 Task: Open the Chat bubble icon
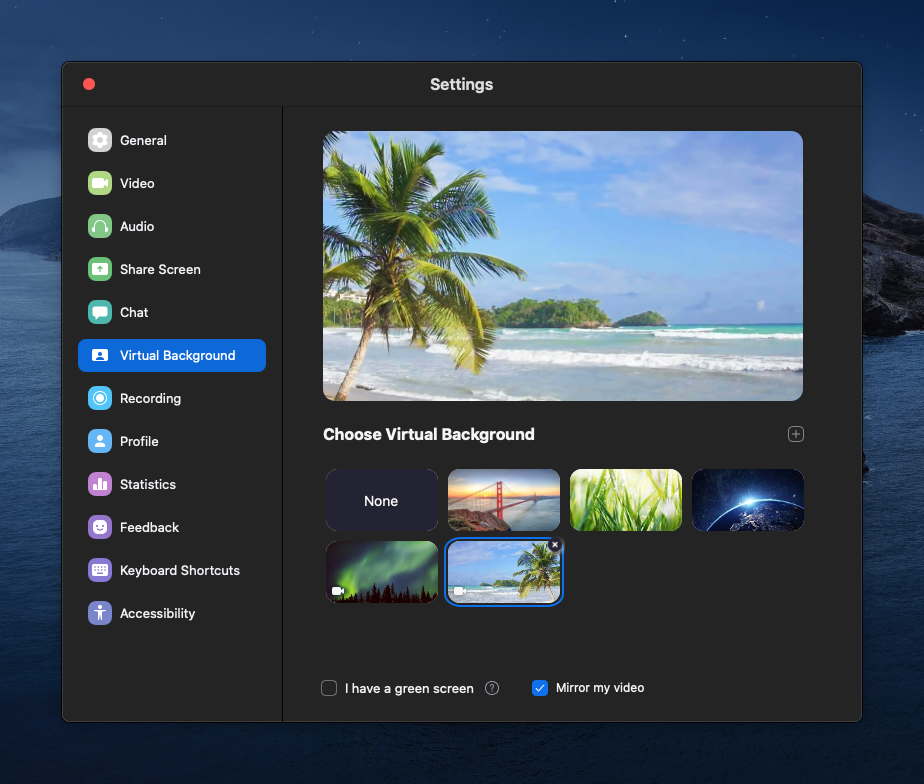click(100, 312)
